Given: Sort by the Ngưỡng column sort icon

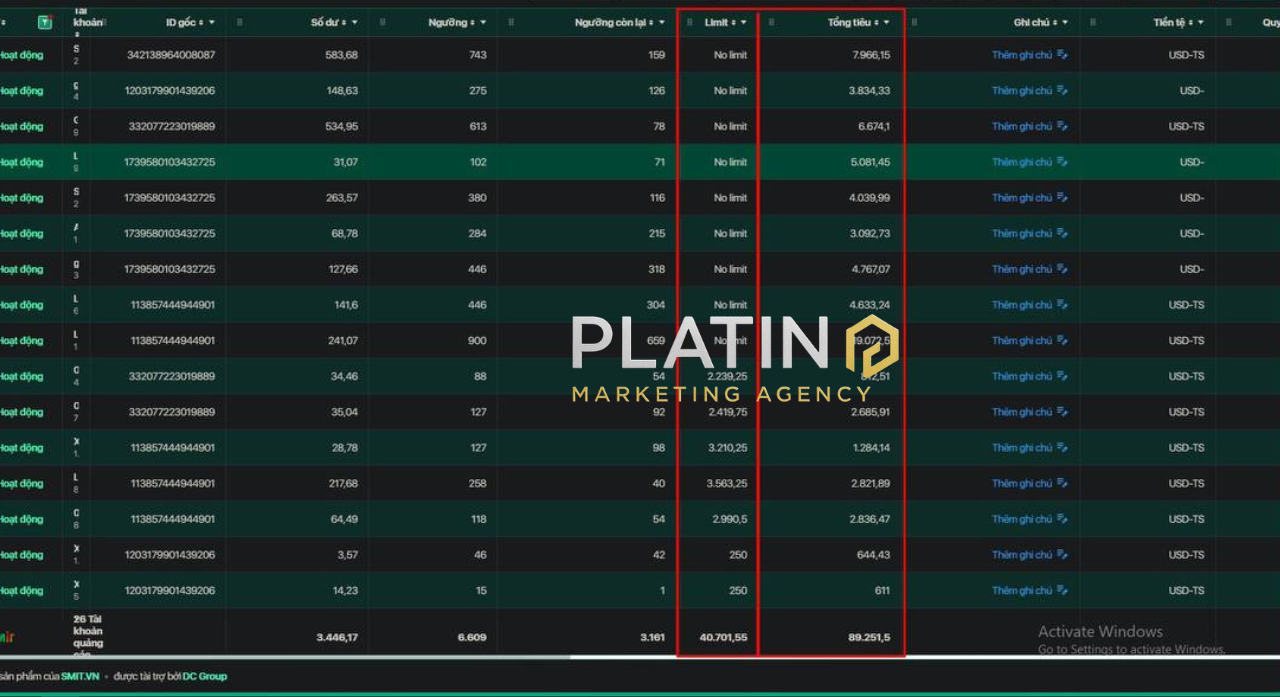Looking at the screenshot, I should [x=473, y=22].
